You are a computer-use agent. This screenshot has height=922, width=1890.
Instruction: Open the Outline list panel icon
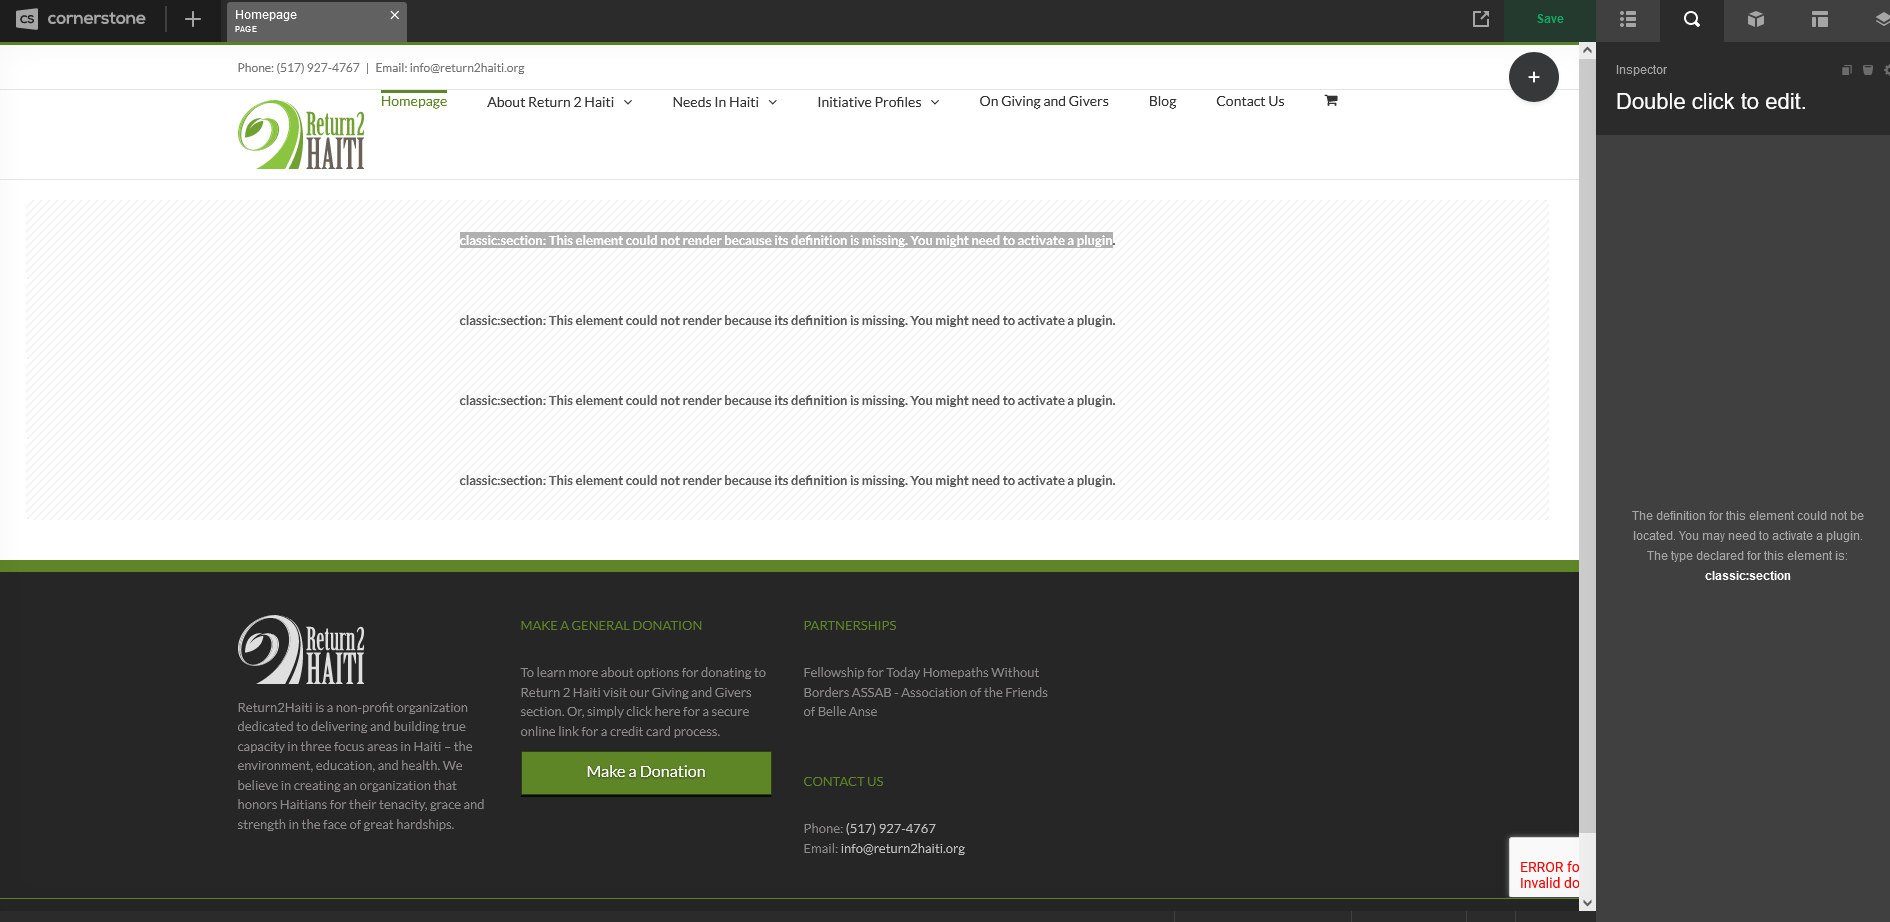1628,19
